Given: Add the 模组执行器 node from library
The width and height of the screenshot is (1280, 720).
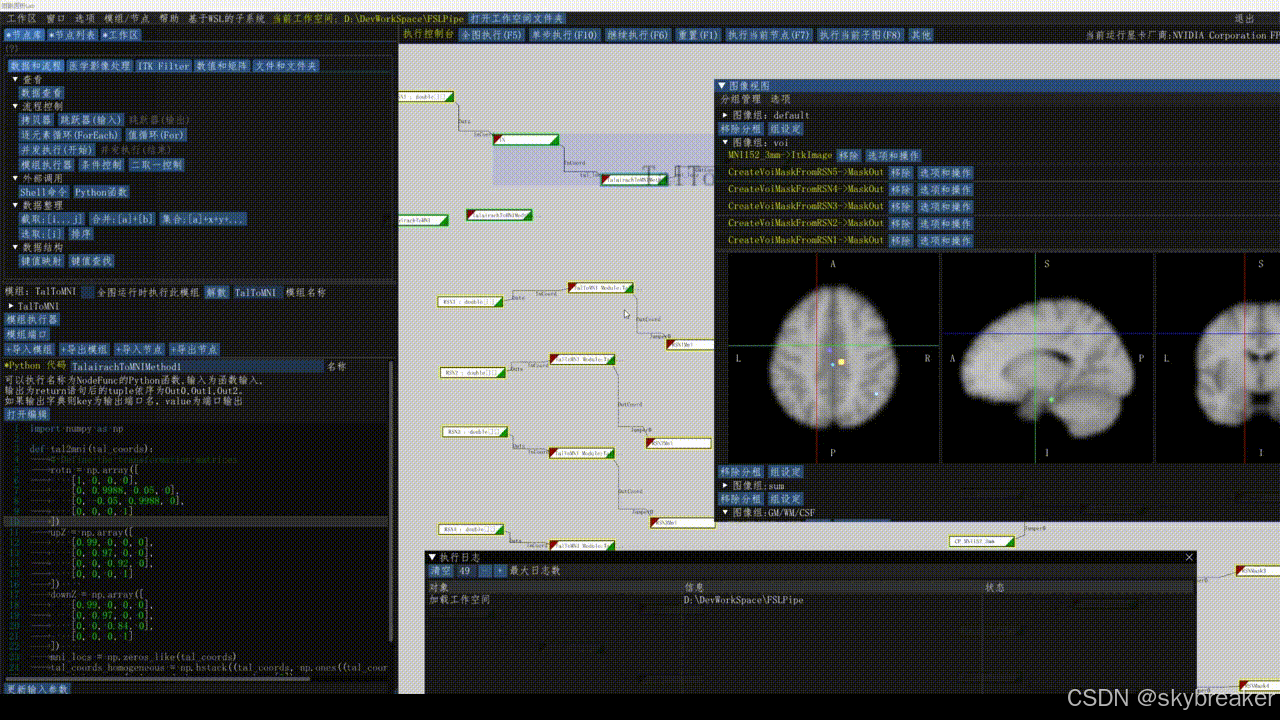Looking at the screenshot, I should [x=46, y=164].
